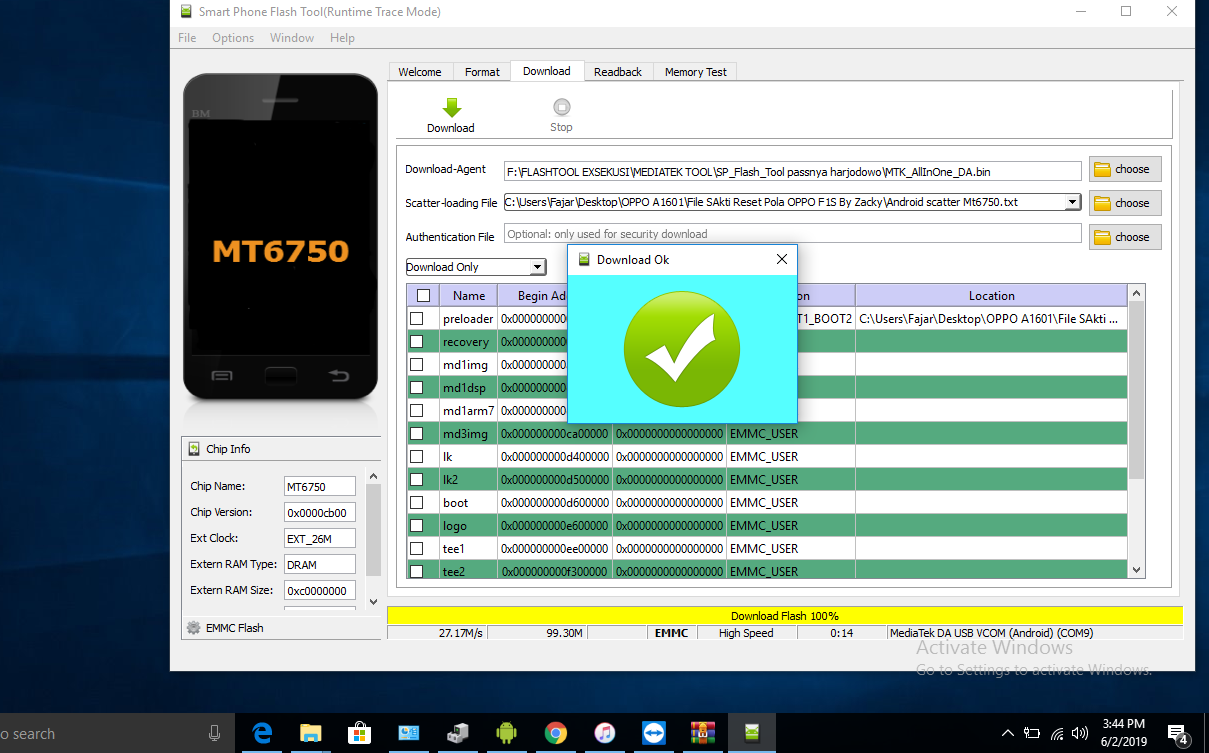1209x753 pixels.
Task: Click the green Android taskbar icon
Action: (x=507, y=733)
